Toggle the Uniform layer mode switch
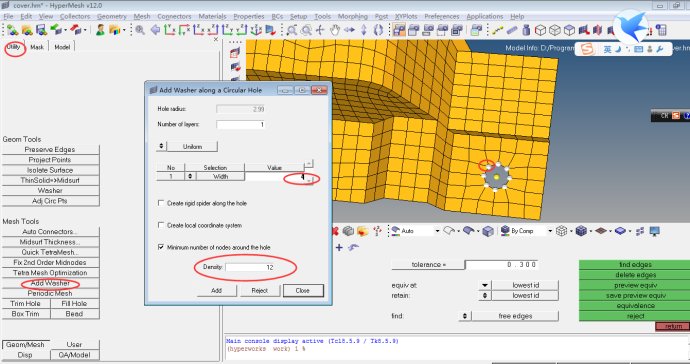This screenshot has height=364, width=690. pos(161,146)
